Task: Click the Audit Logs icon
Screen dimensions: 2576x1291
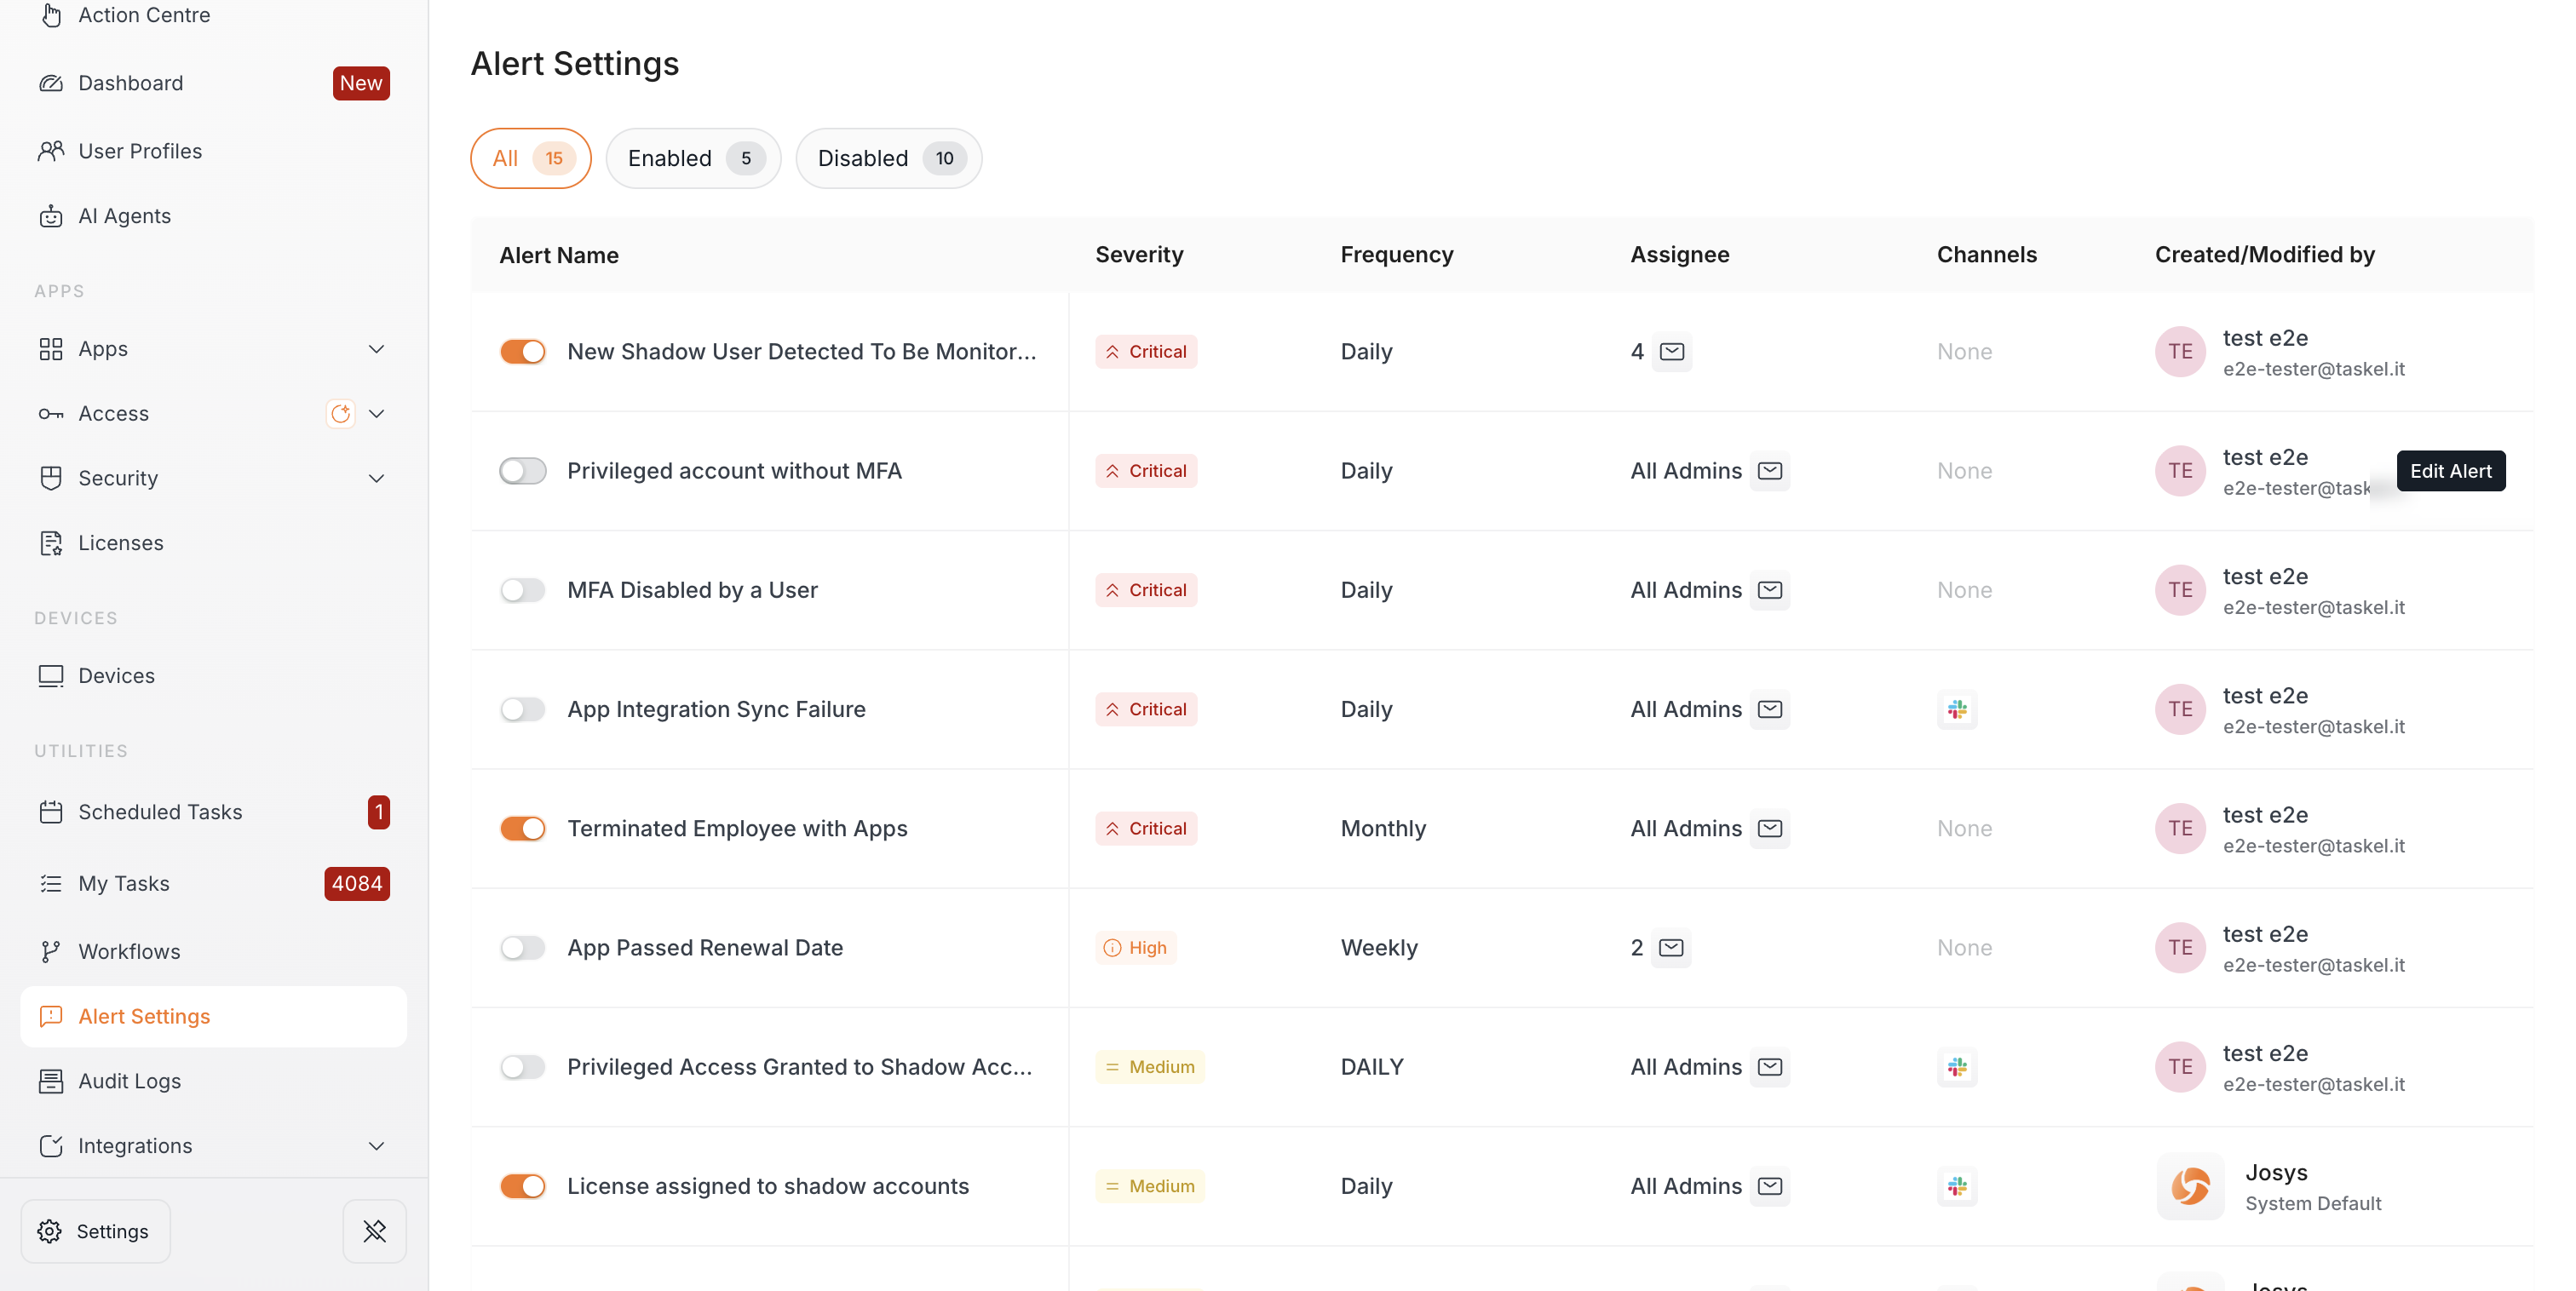Action: (51, 1081)
